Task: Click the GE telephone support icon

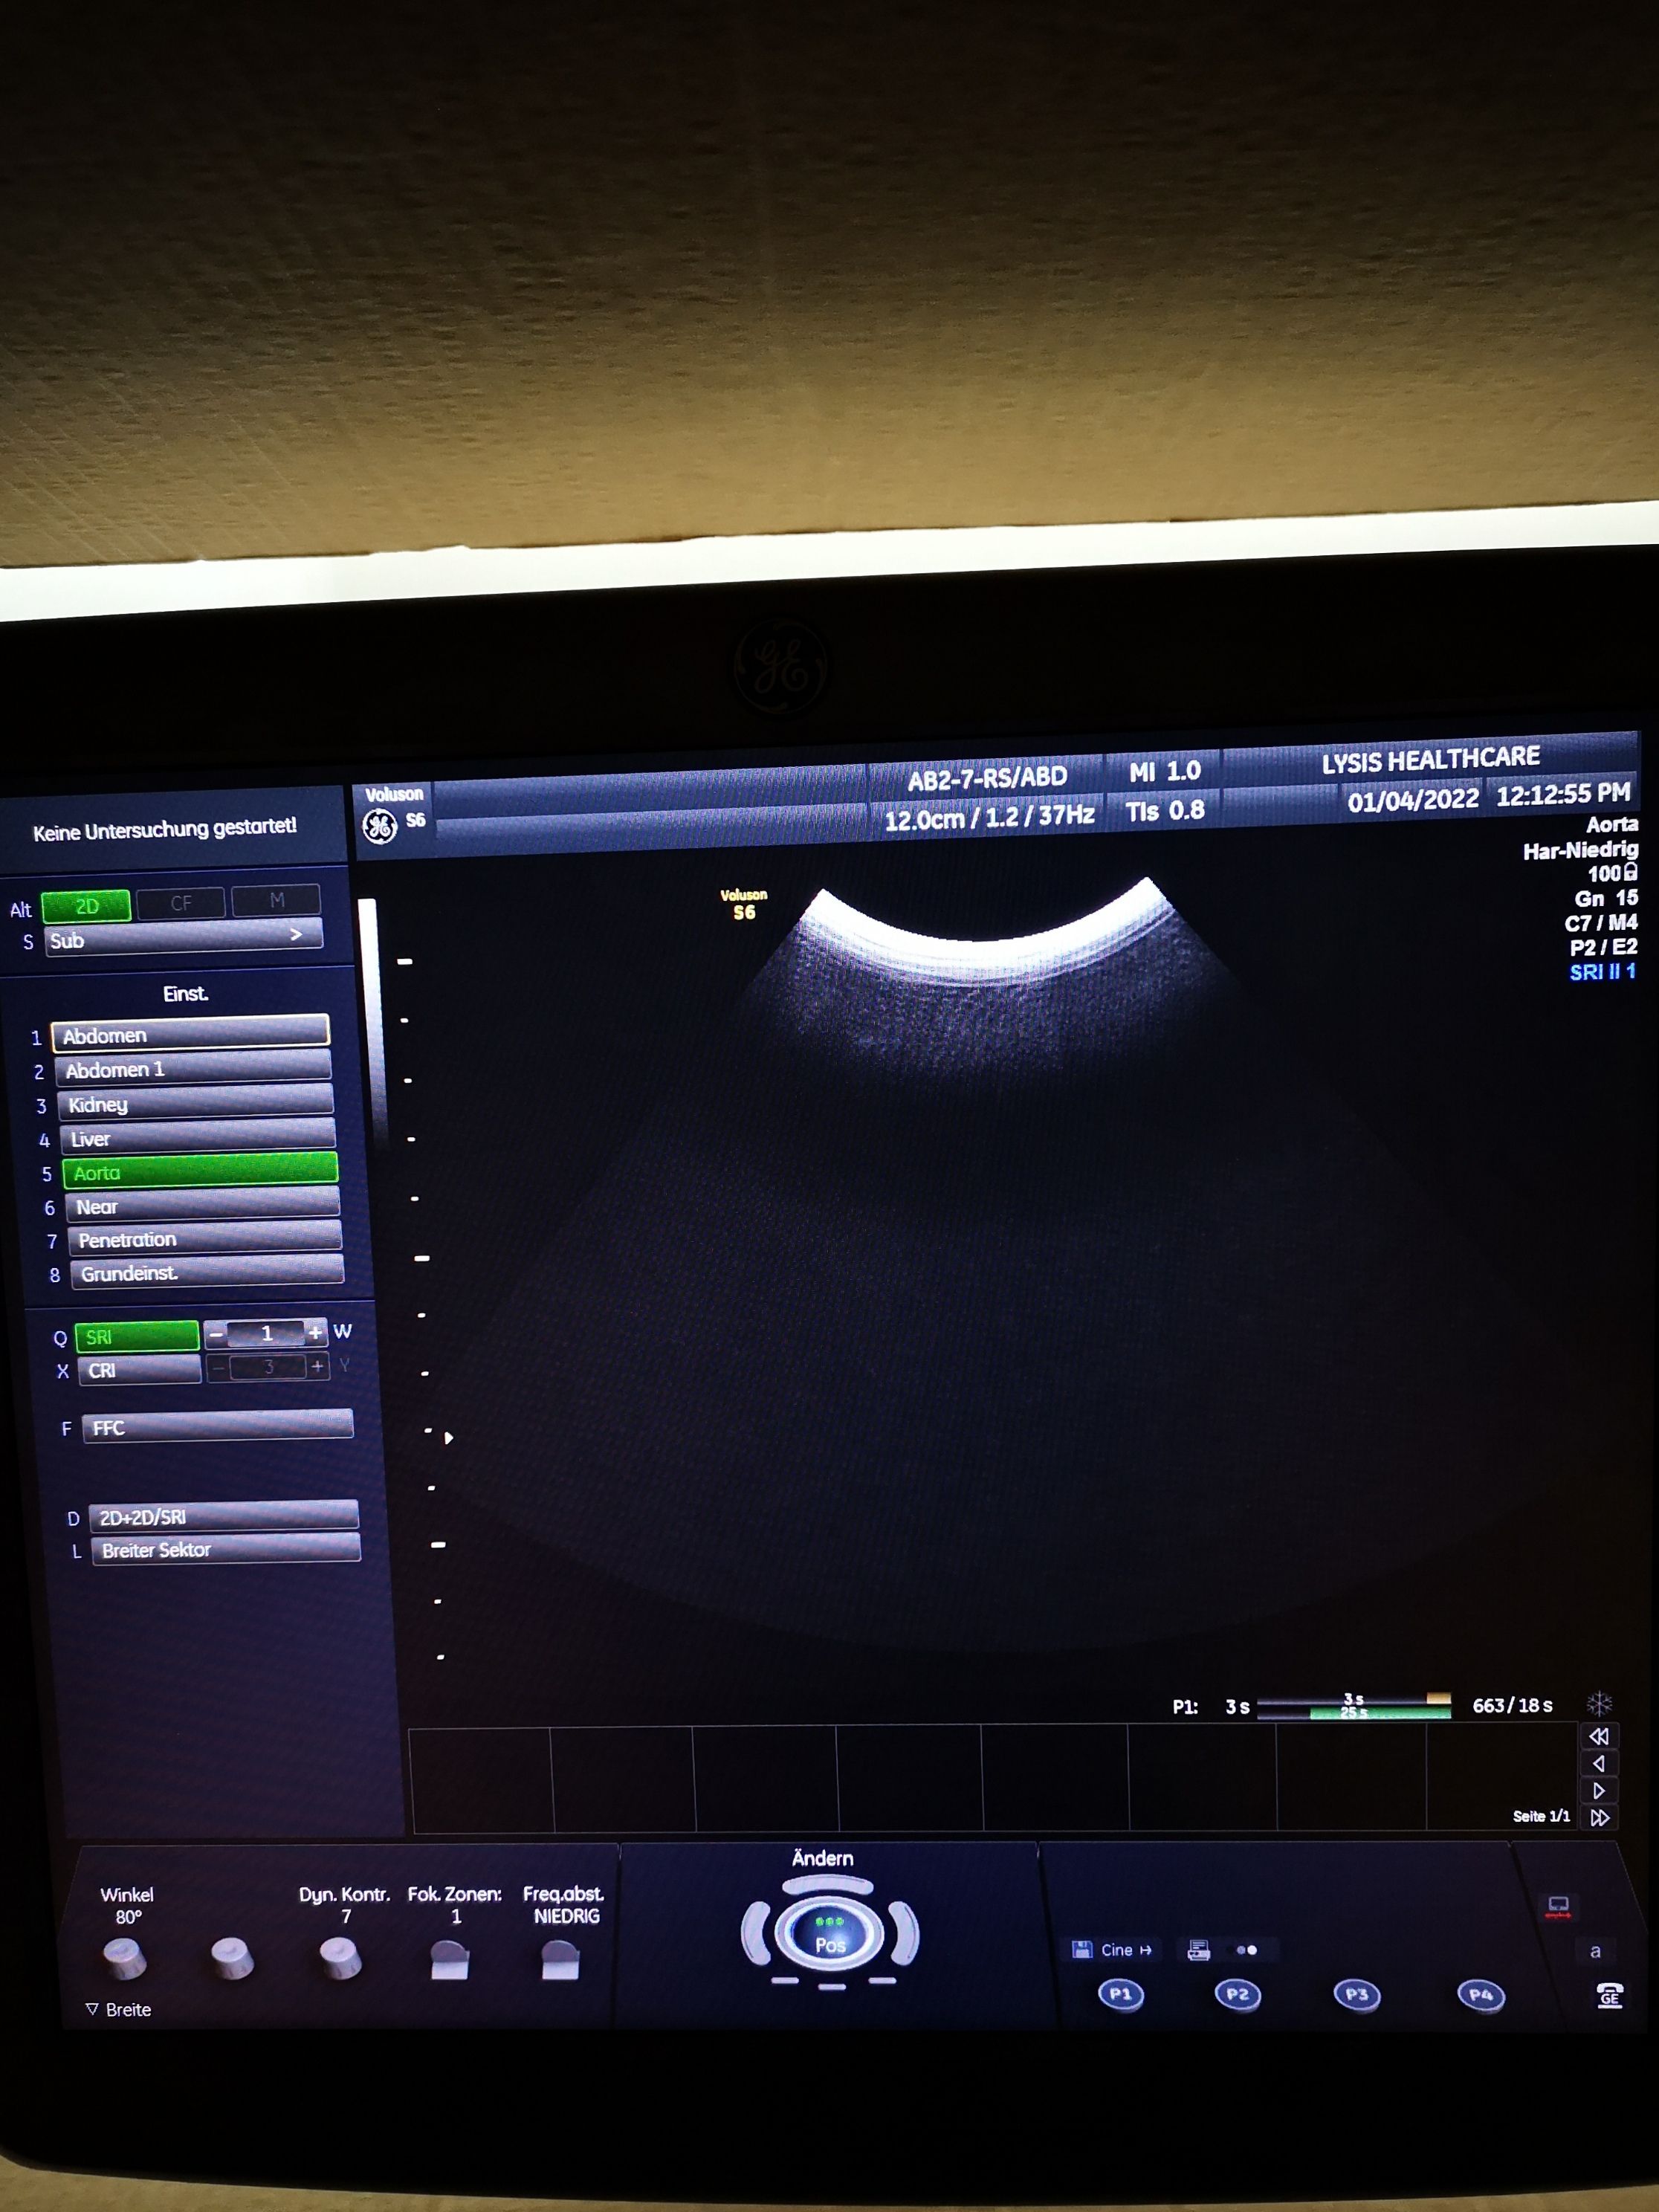Action: pos(1609,1995)
